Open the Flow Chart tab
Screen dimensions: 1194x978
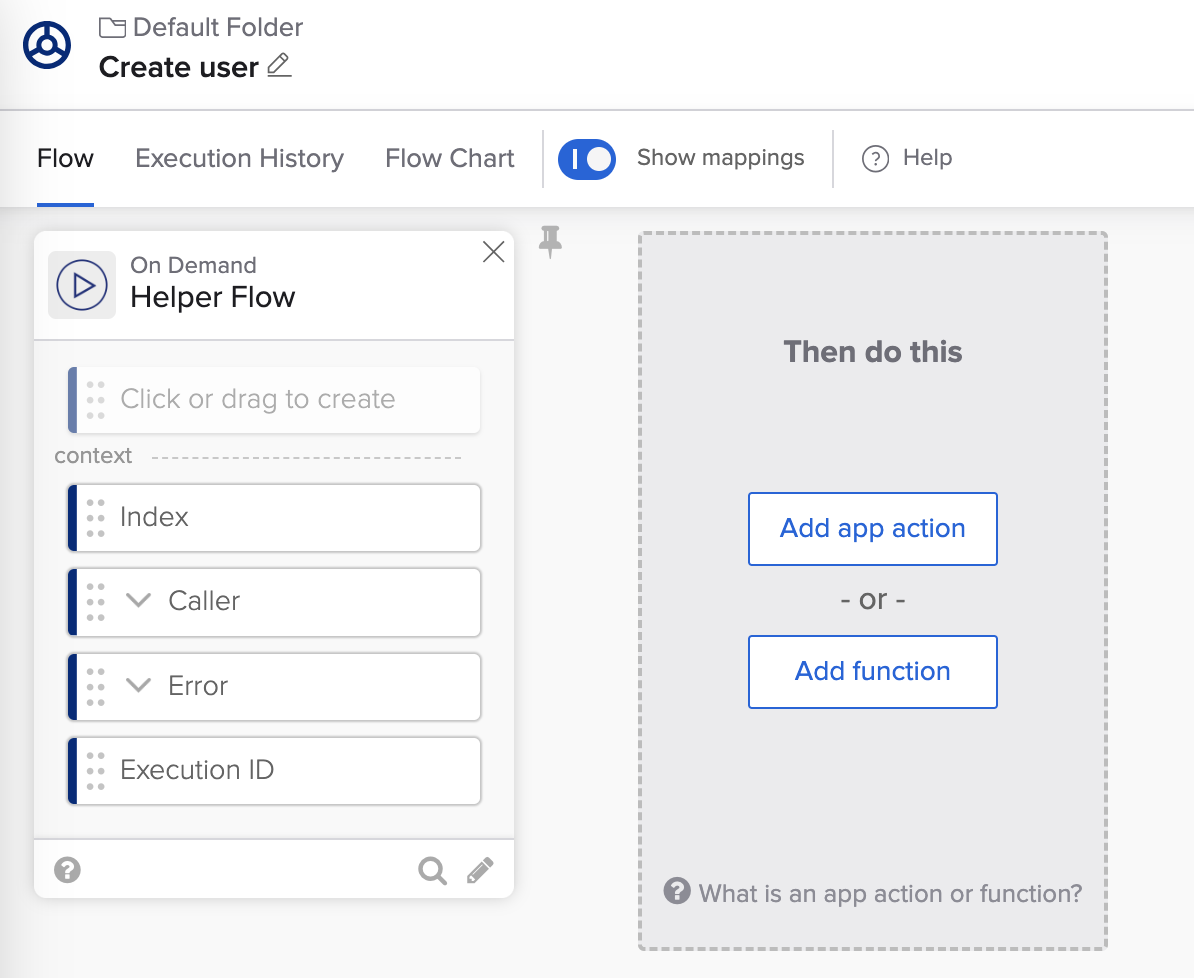tap(450, 159)
